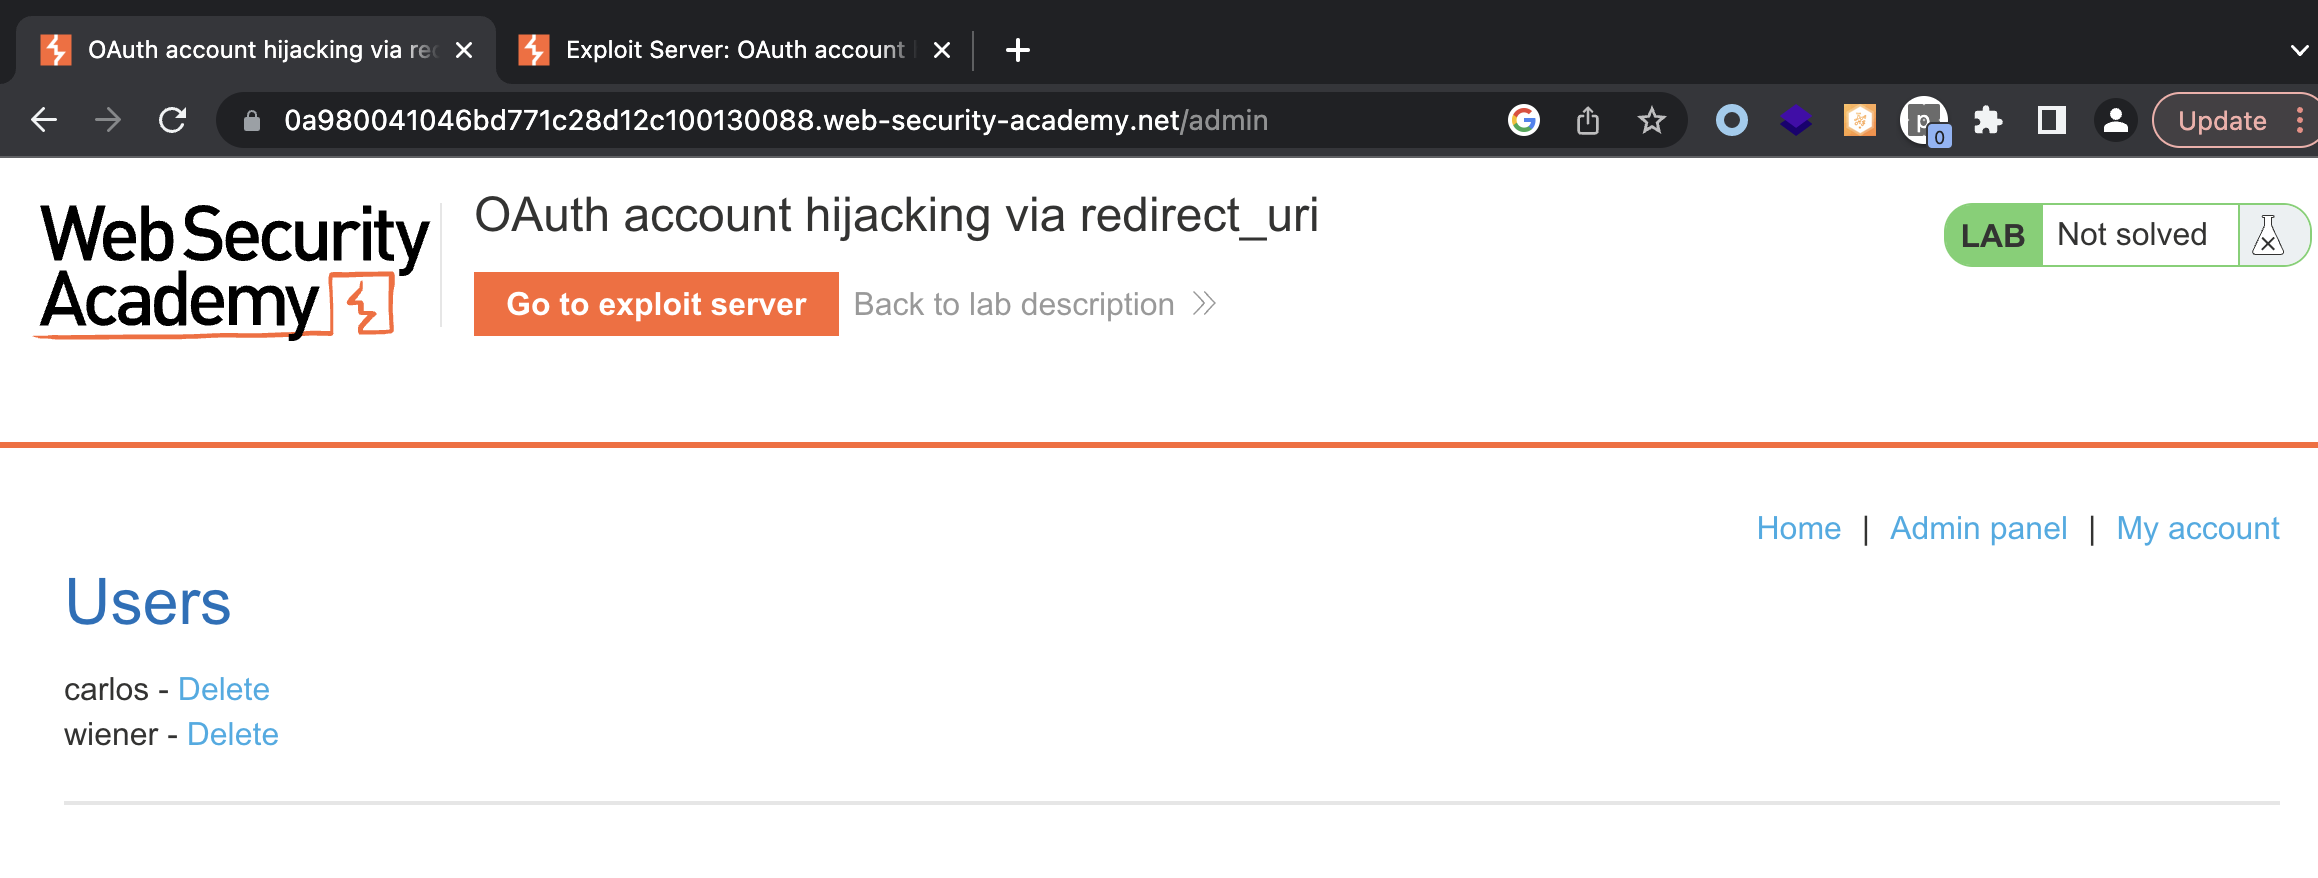Open the share page icon
2318x878 pixels.
[1587, 121]
